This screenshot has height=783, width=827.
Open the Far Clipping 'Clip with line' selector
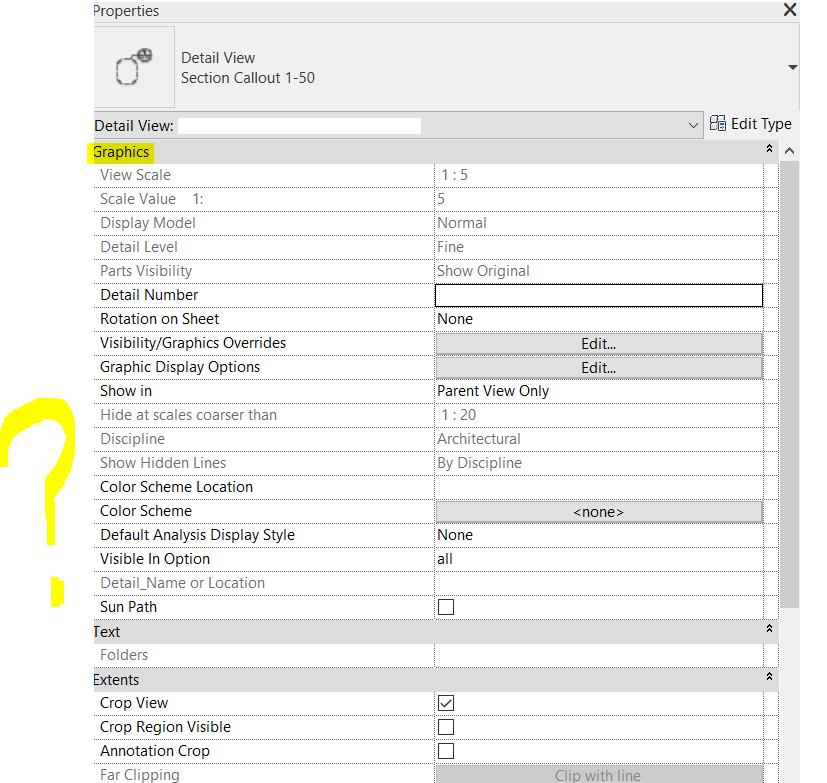click(x=598, y=774)
